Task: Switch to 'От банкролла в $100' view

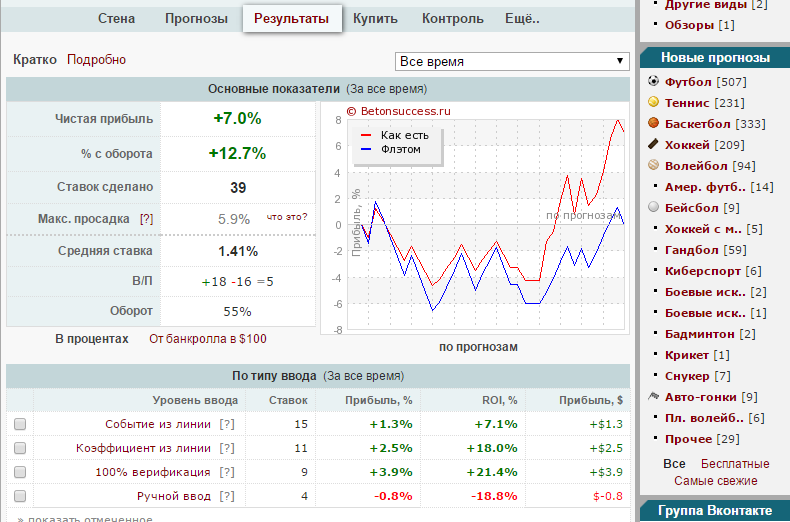Action: click(208, 339)
